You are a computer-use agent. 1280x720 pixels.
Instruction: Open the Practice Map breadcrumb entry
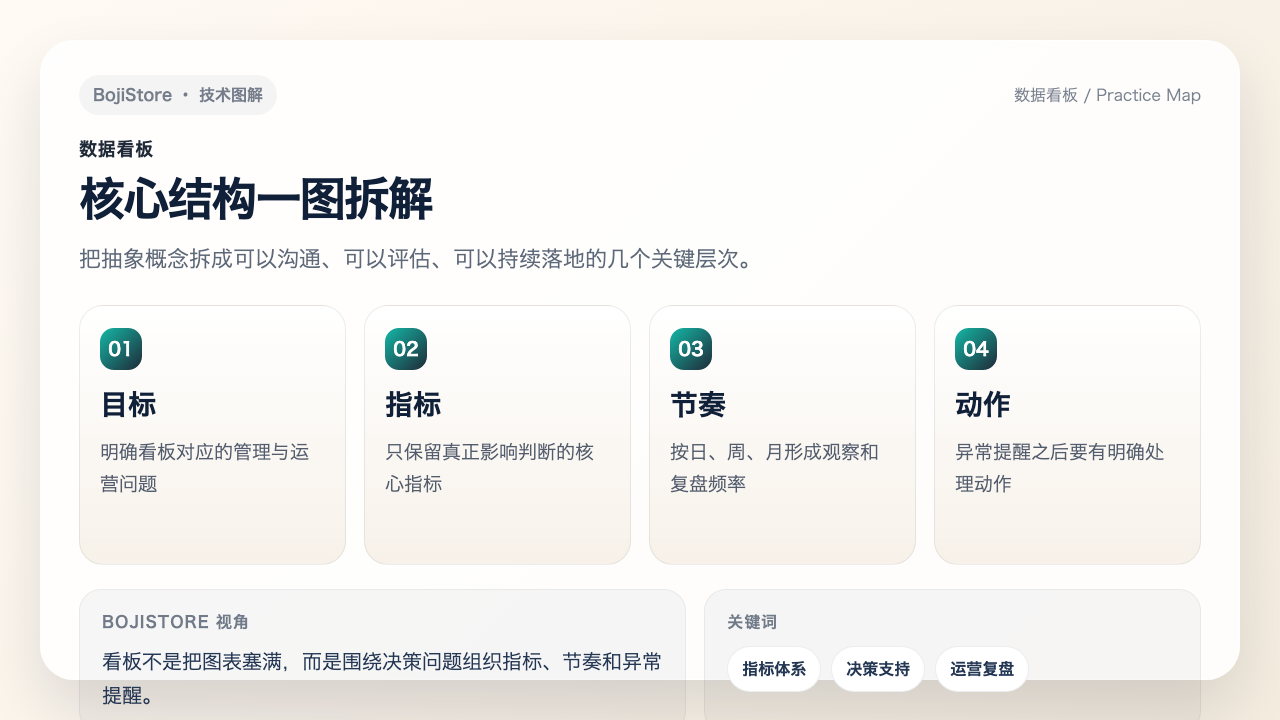[1148, 95]
